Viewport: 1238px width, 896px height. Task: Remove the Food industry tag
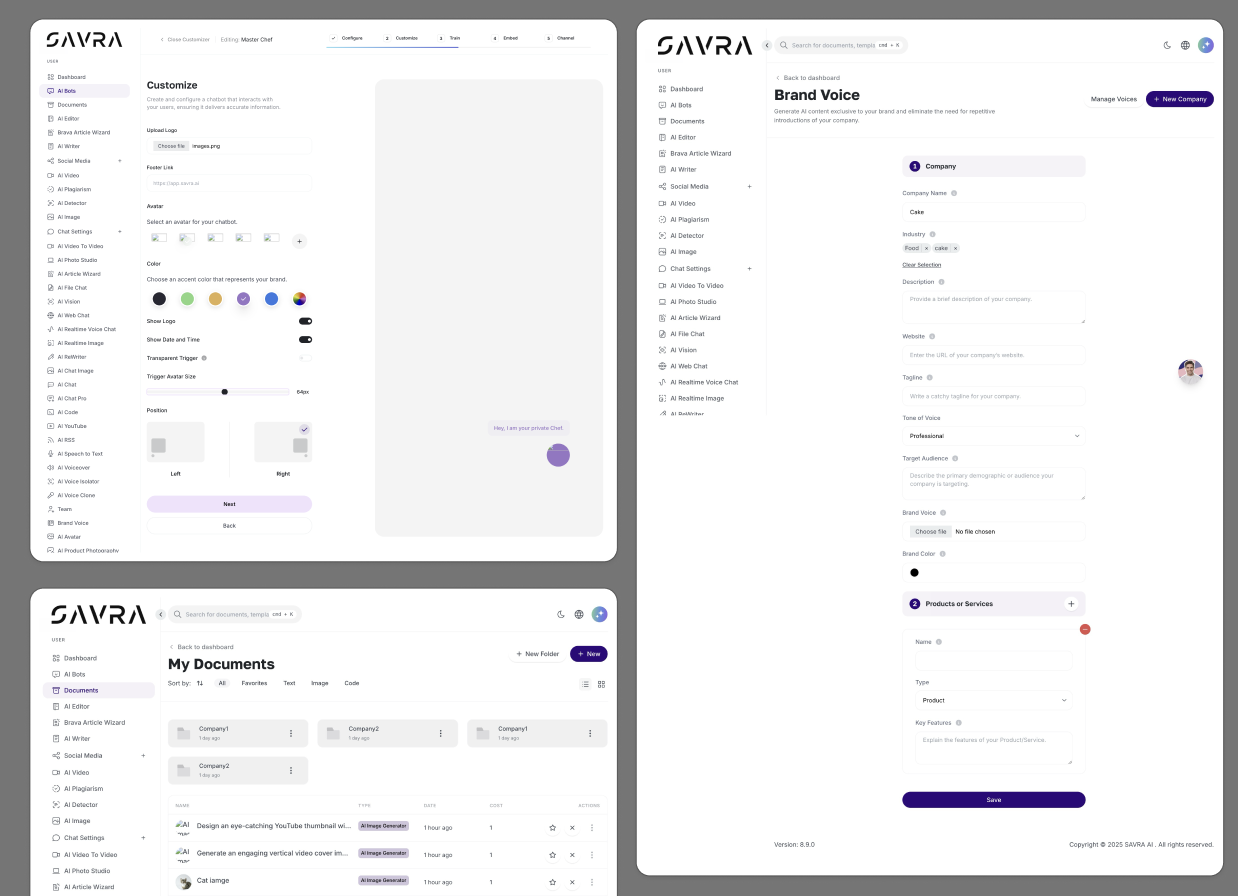(x=926, y=248)
